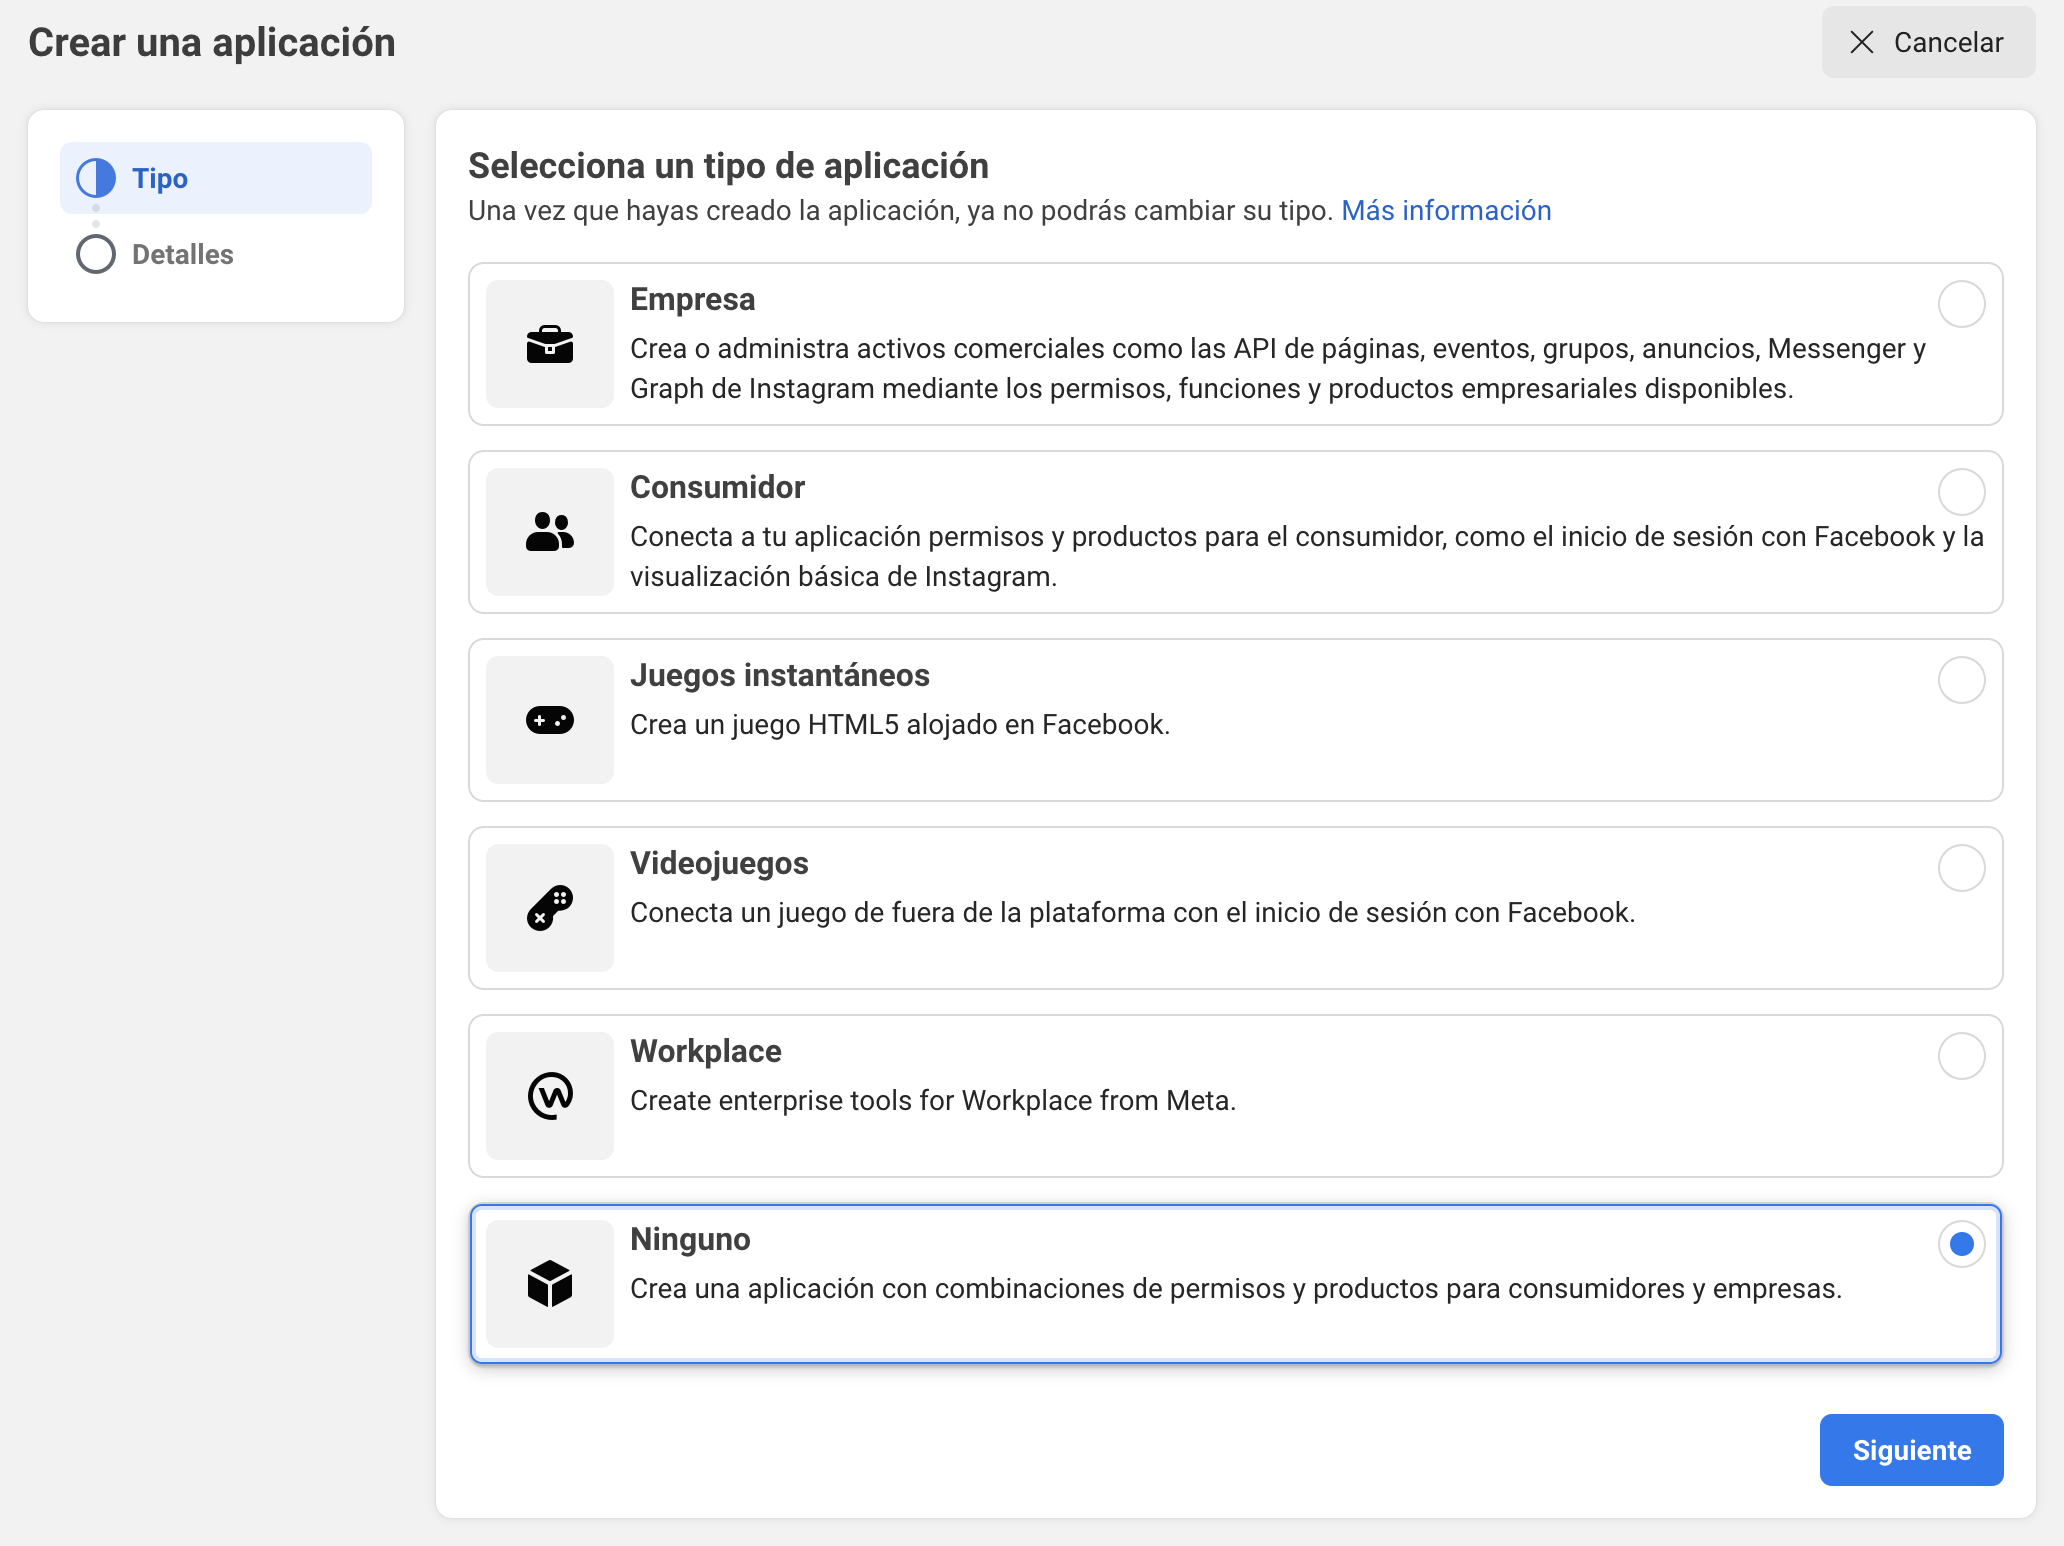Open the Tipo step in the sidebar
This screenshot has height=1546, width=2064.
pos(216,178)
